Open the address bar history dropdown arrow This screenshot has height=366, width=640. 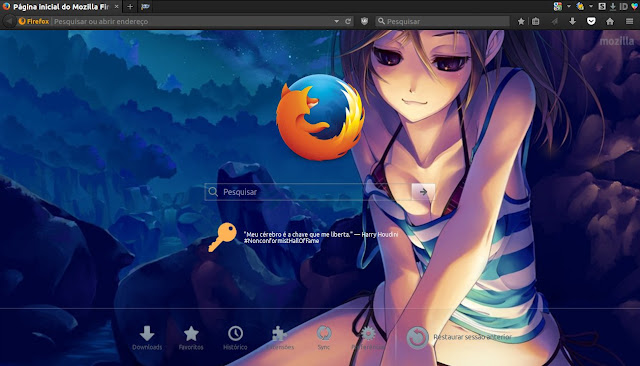[336, 21]
